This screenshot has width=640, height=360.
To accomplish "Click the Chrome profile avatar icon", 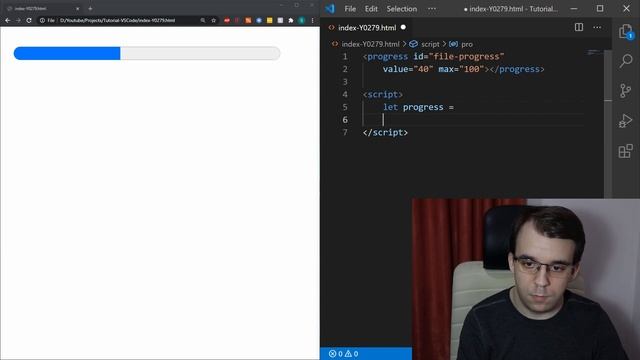I will (x=302, y=20).
